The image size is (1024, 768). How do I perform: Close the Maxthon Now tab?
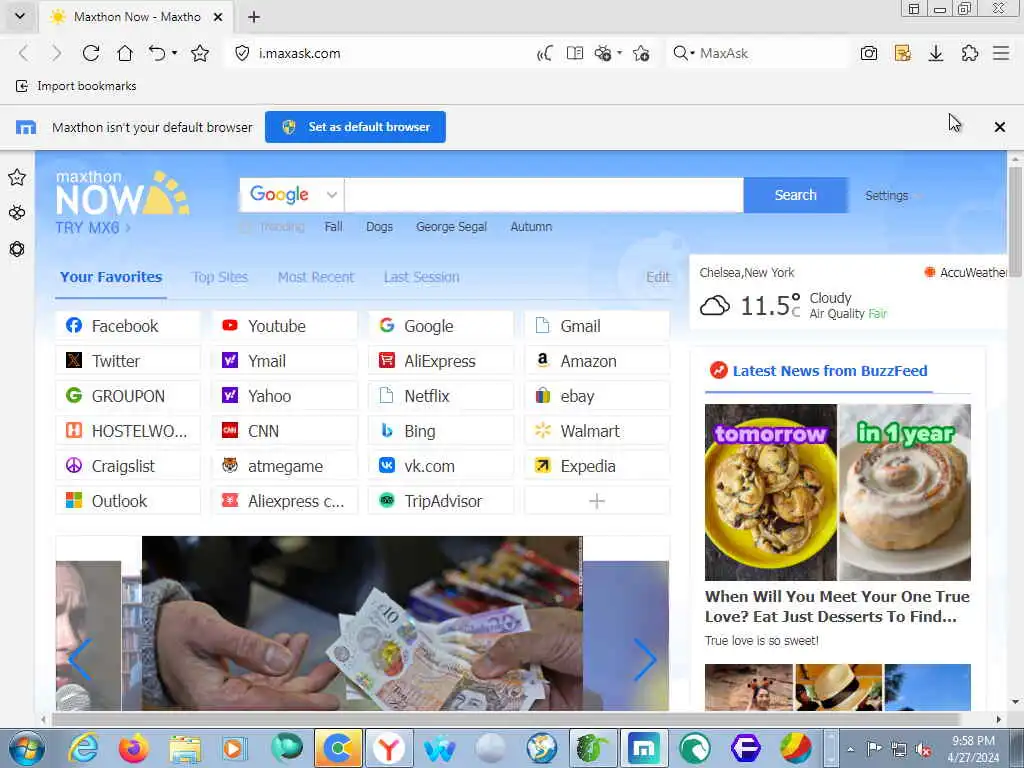point(218,17)
